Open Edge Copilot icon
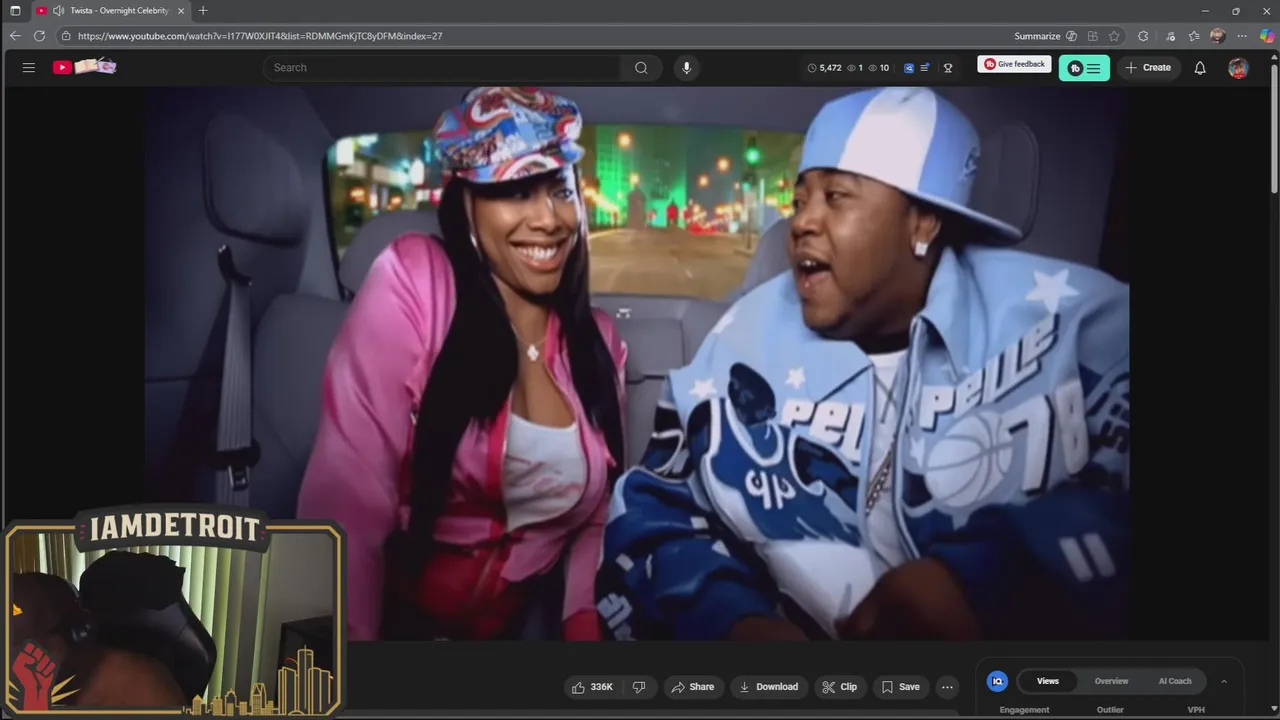This screenshot has height=720, width=1280. click(x=1267, y=36)
